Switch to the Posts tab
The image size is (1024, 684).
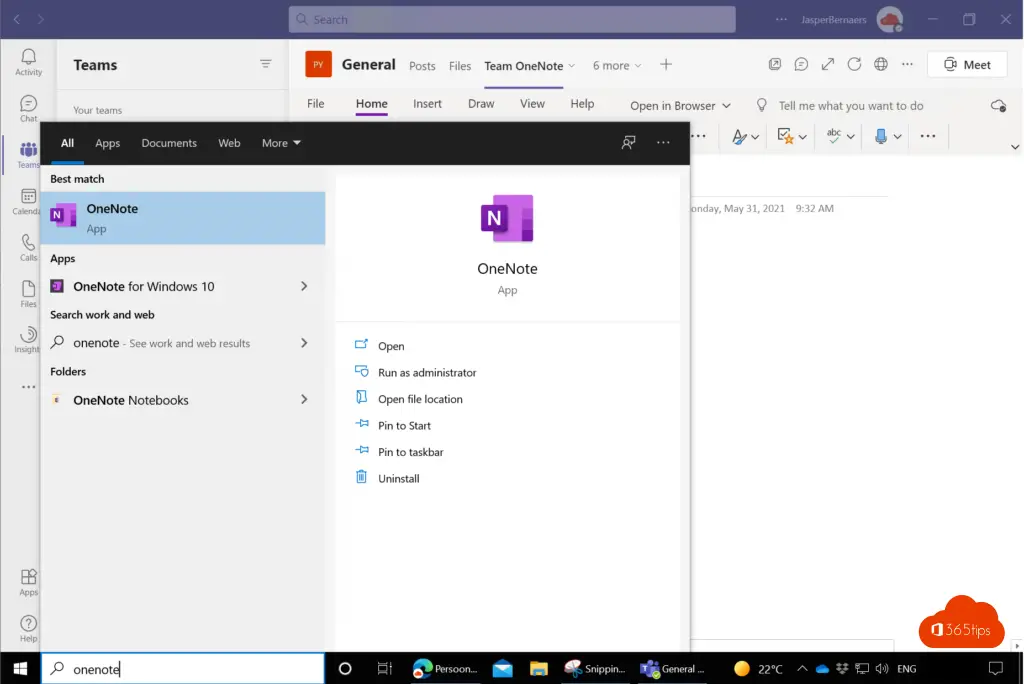click(x=422, y=65)
